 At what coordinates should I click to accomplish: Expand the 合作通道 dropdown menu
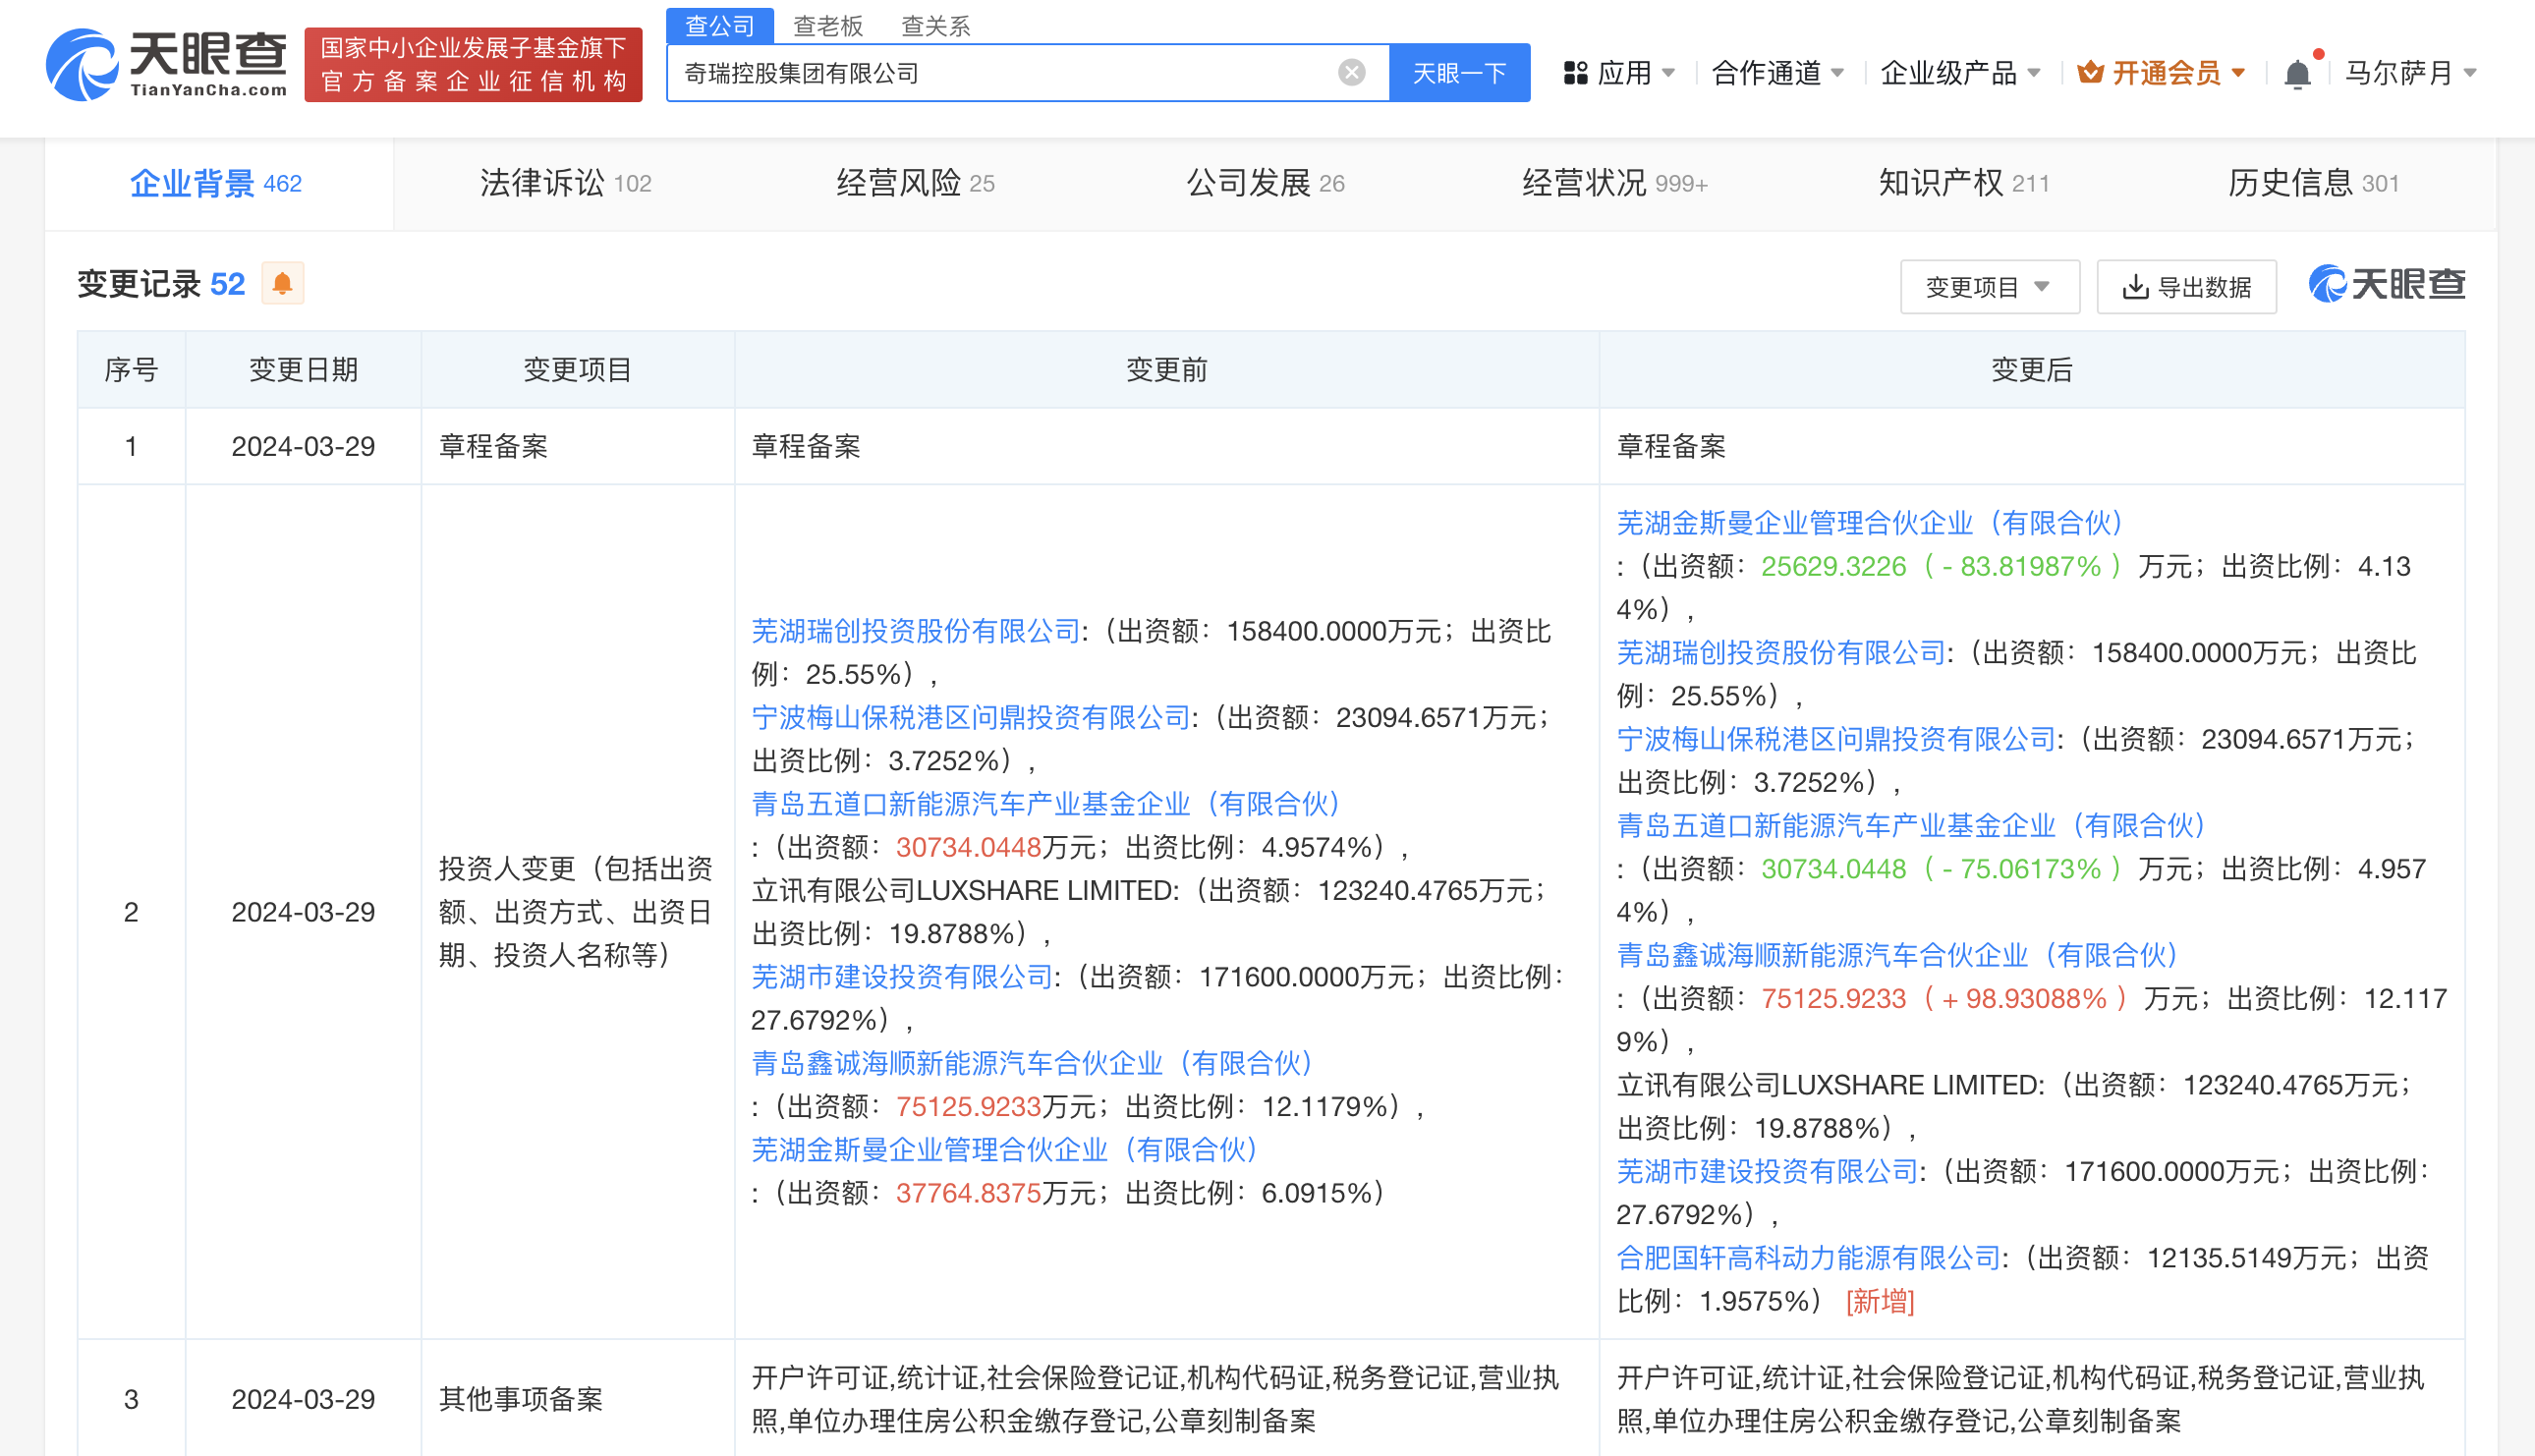[x=1777, y=73]
